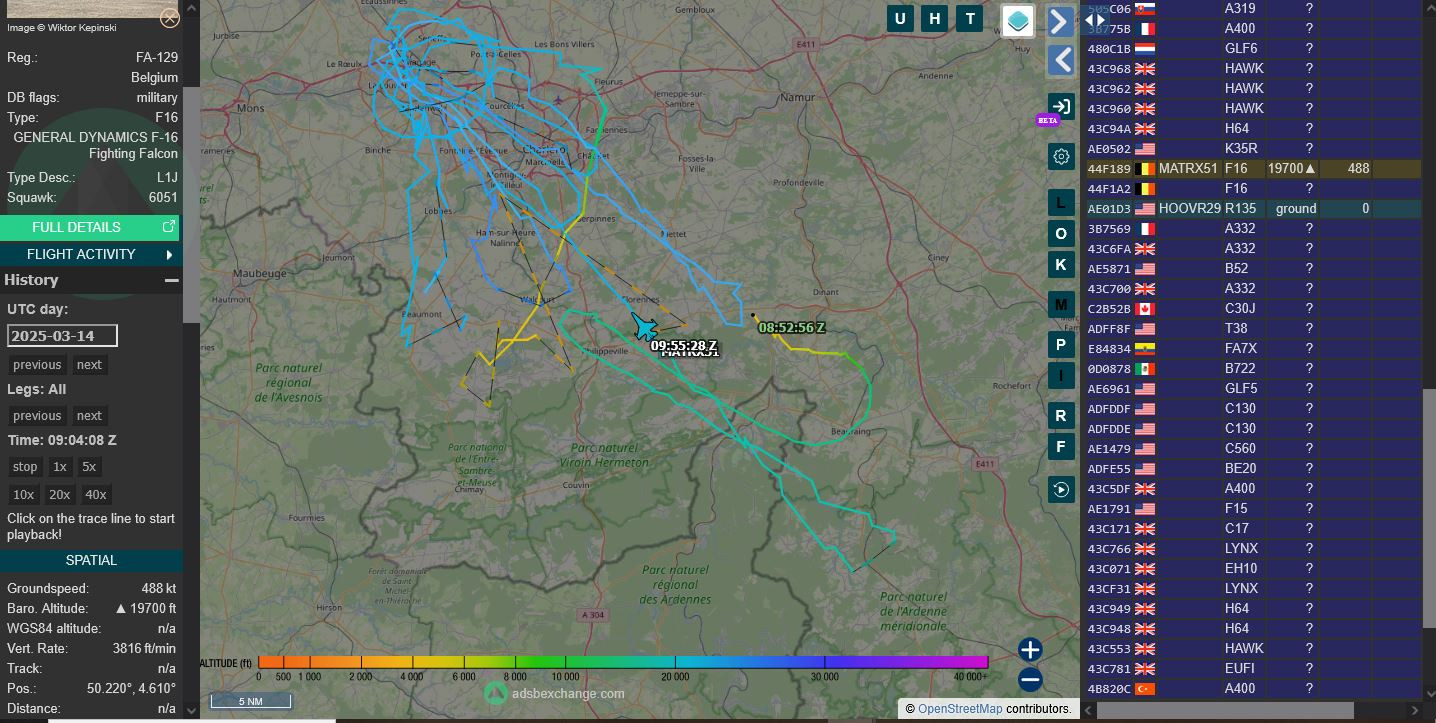Click the right chevron map button

click(1061, 21)
